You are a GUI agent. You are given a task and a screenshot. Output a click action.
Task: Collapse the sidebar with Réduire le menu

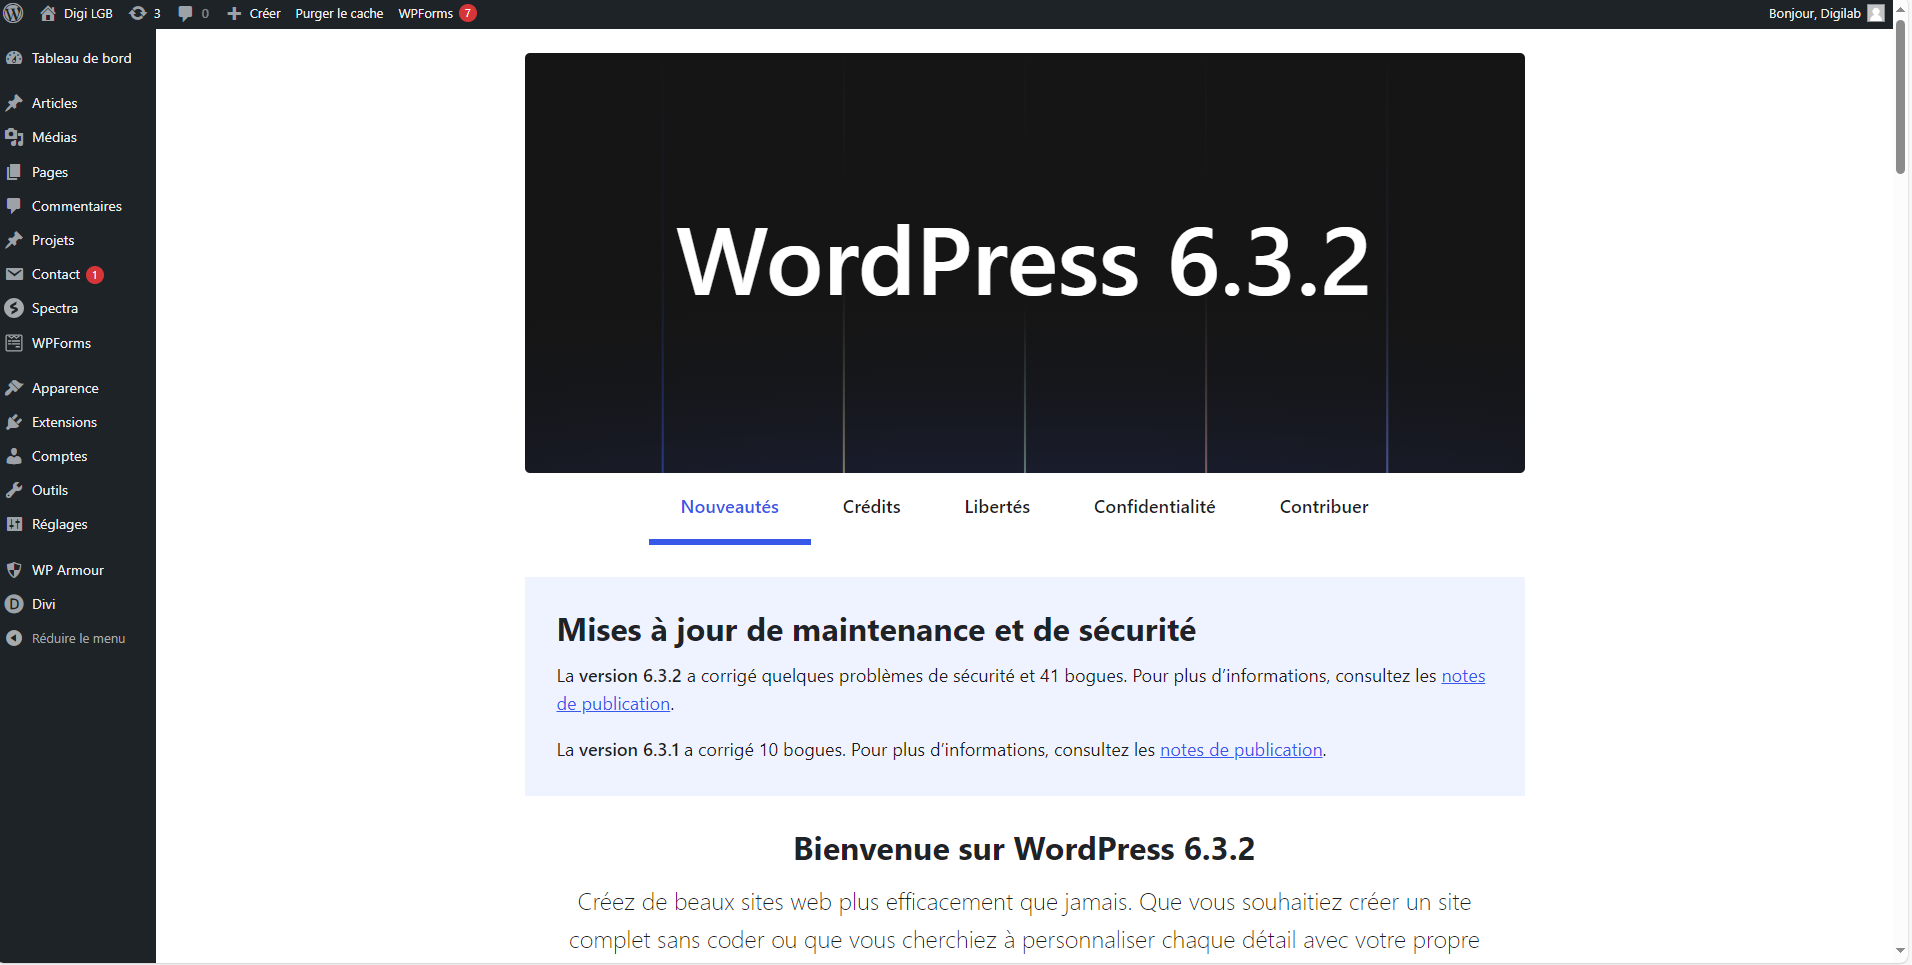(x=78, y=638)
